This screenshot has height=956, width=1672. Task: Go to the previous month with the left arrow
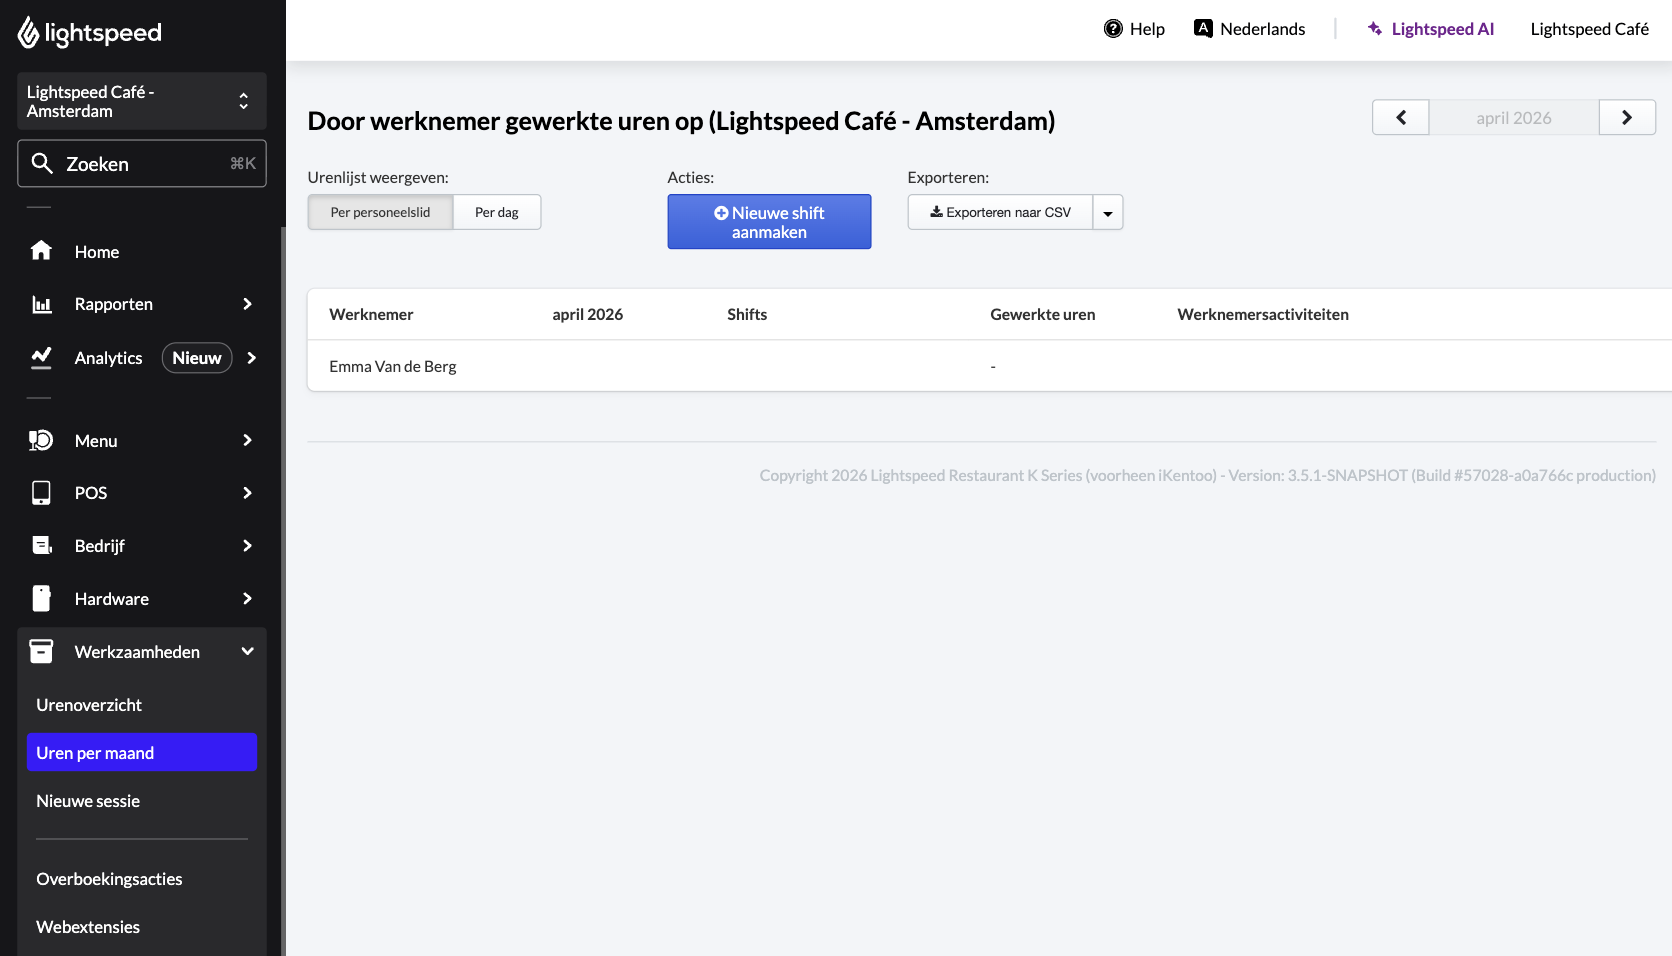1400,117
